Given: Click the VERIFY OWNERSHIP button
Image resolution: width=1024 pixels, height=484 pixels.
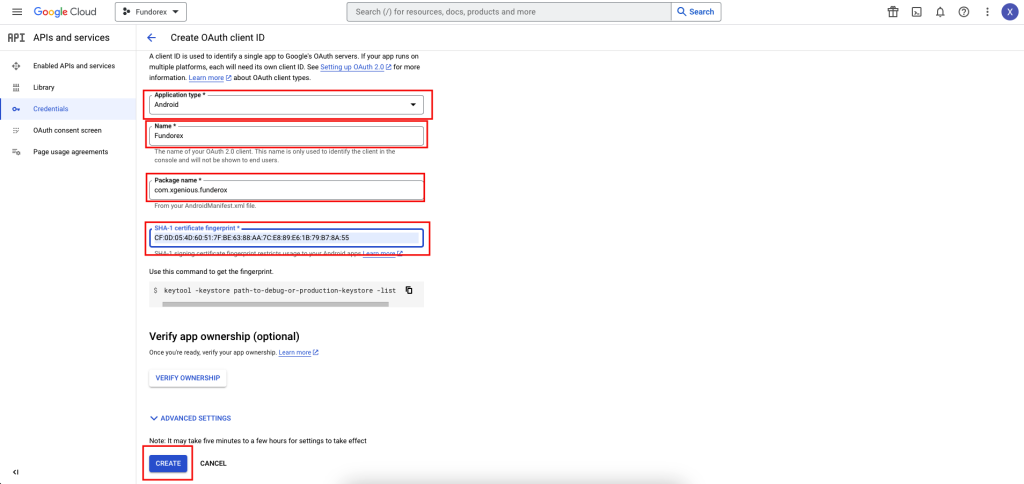Looking at the screenshot, I should (x=187, y=378).
